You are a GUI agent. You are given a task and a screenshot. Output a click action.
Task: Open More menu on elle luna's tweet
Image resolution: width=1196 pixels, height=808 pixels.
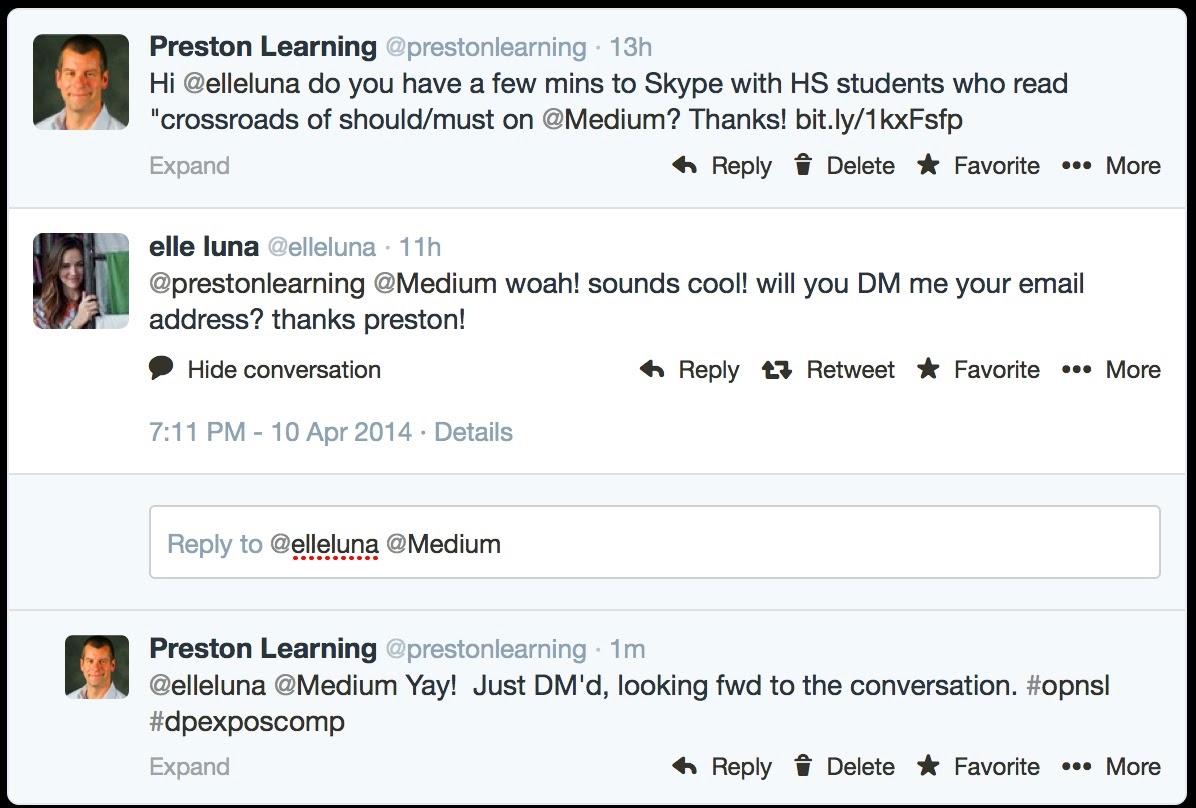click(1111, 370)
